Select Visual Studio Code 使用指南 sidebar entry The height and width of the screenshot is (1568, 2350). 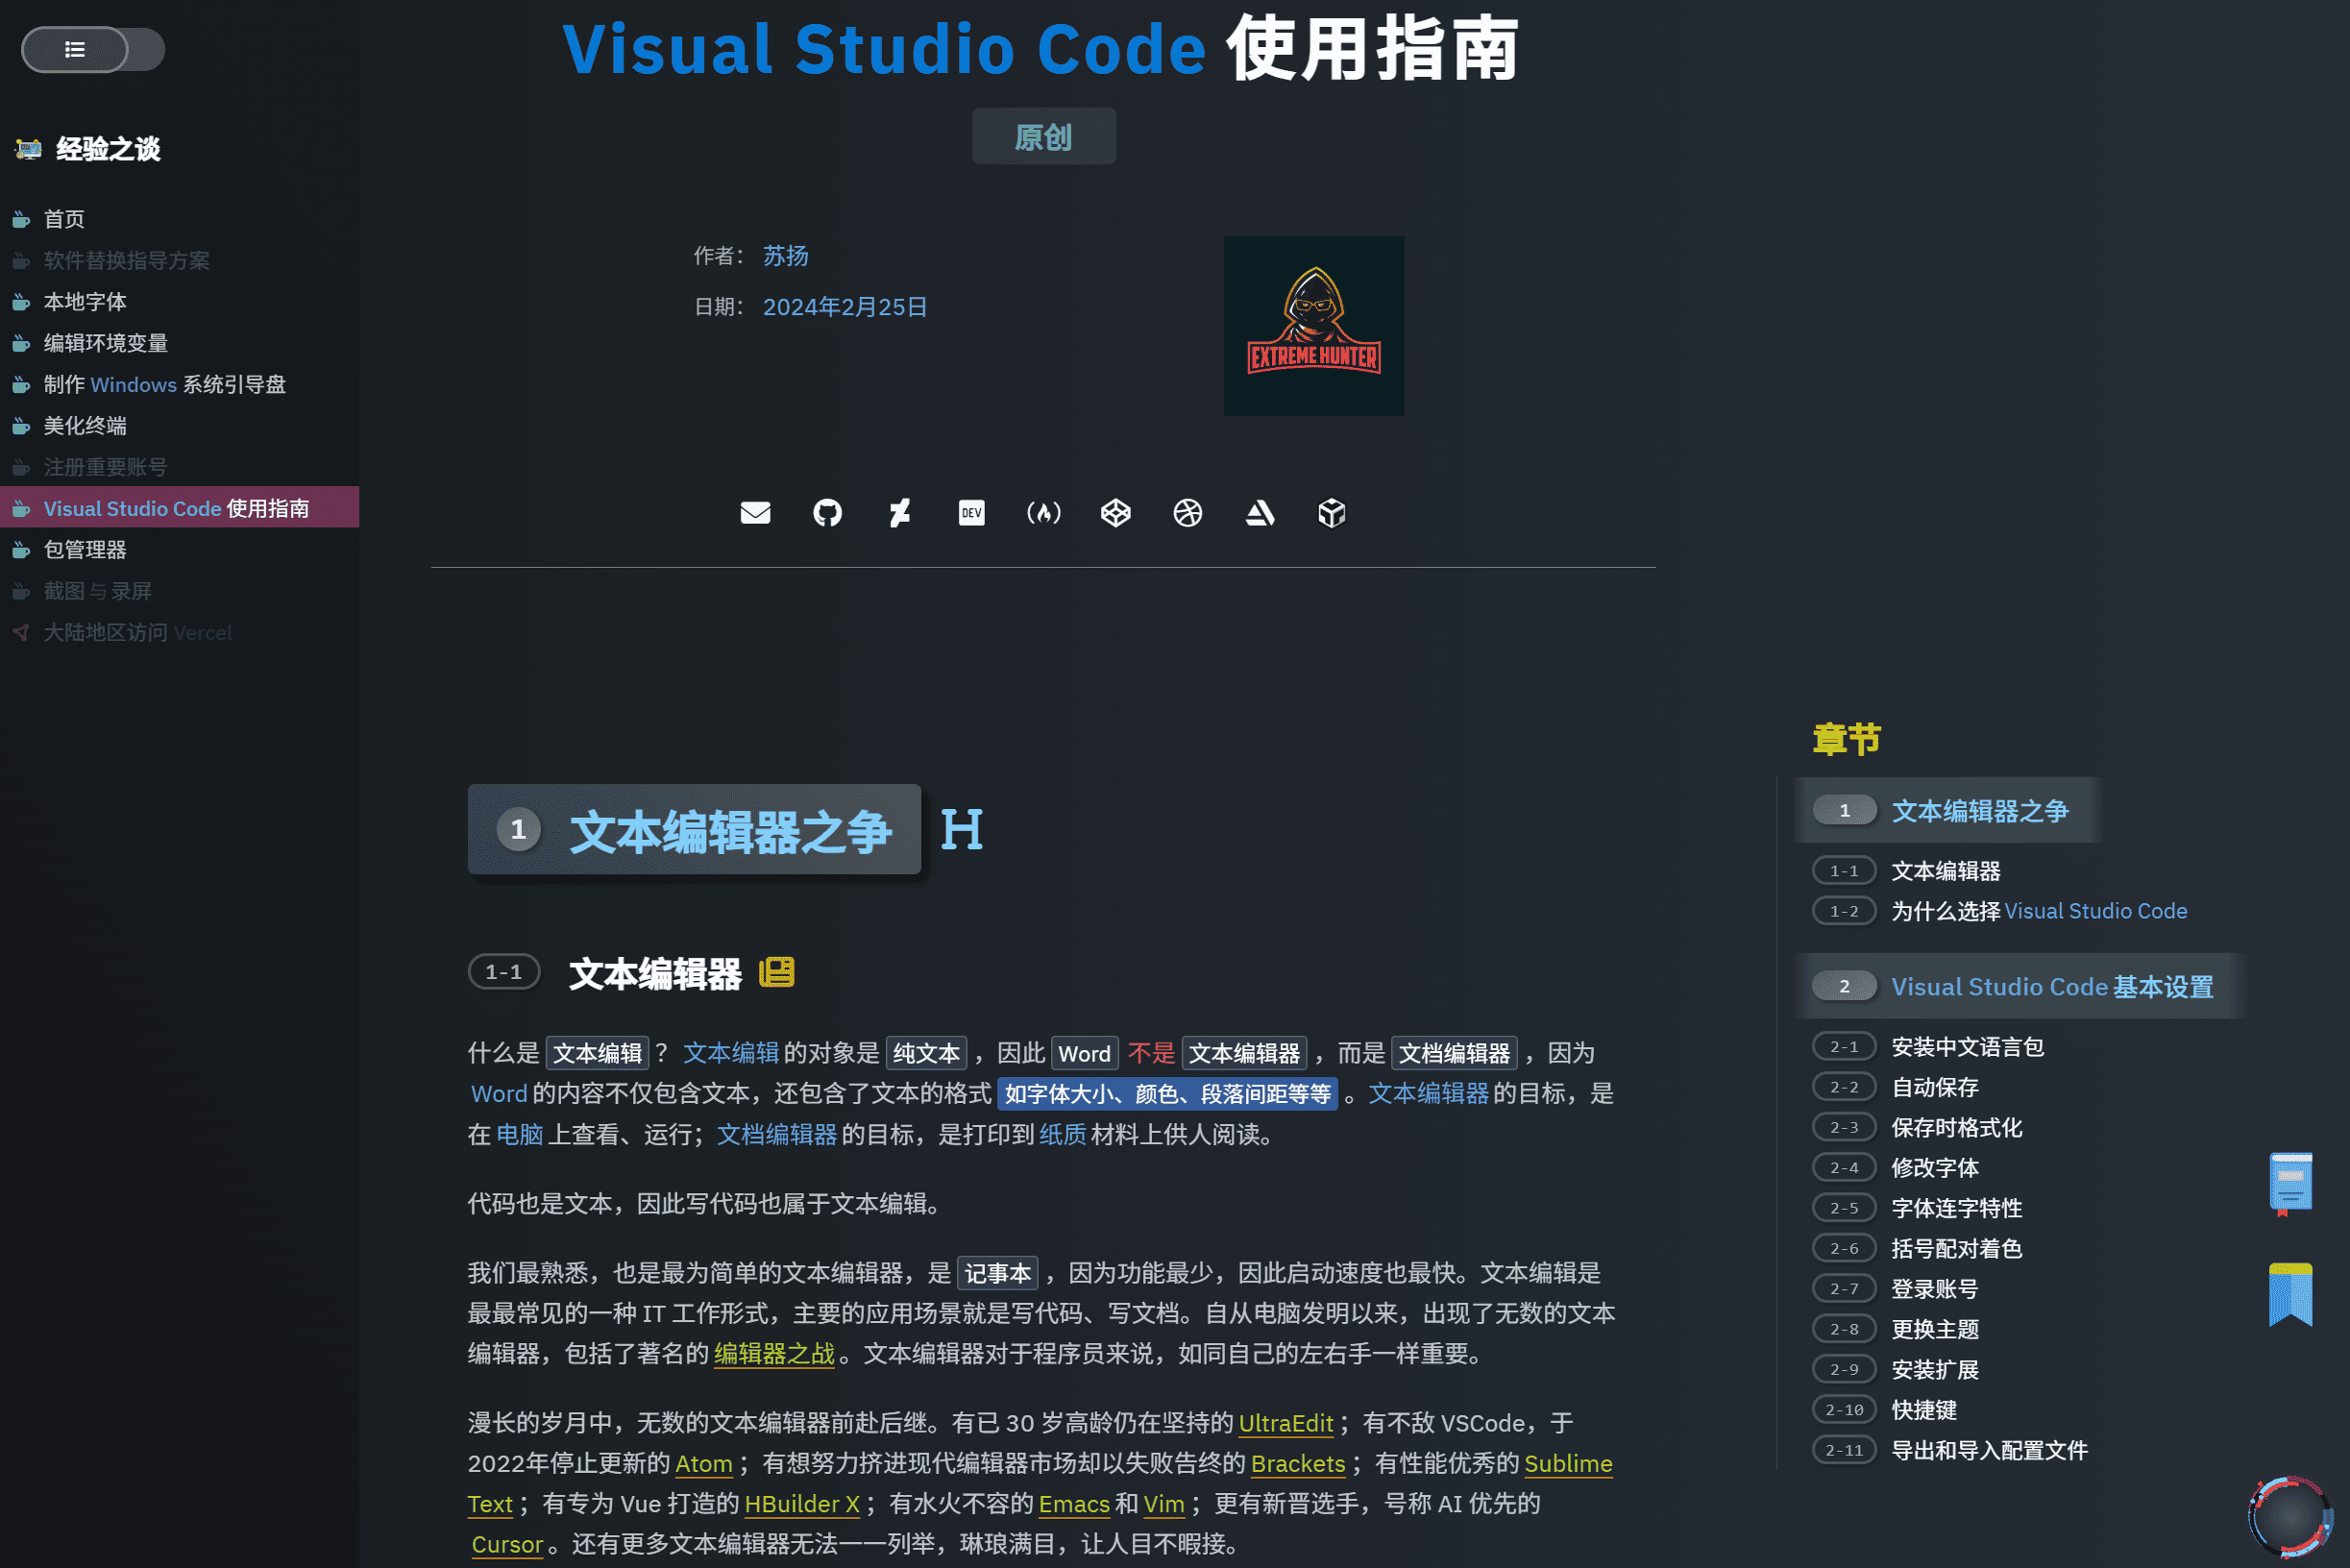click(x=179, y=508)
